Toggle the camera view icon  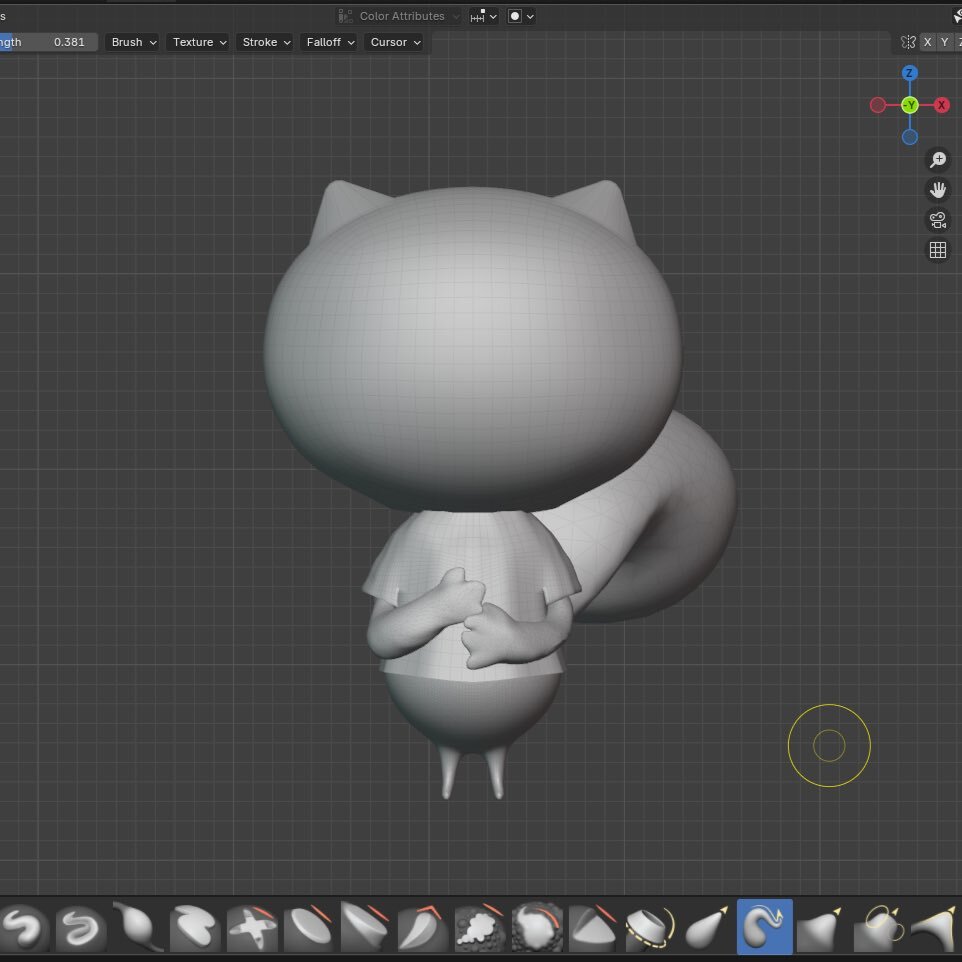click(937, 220)
